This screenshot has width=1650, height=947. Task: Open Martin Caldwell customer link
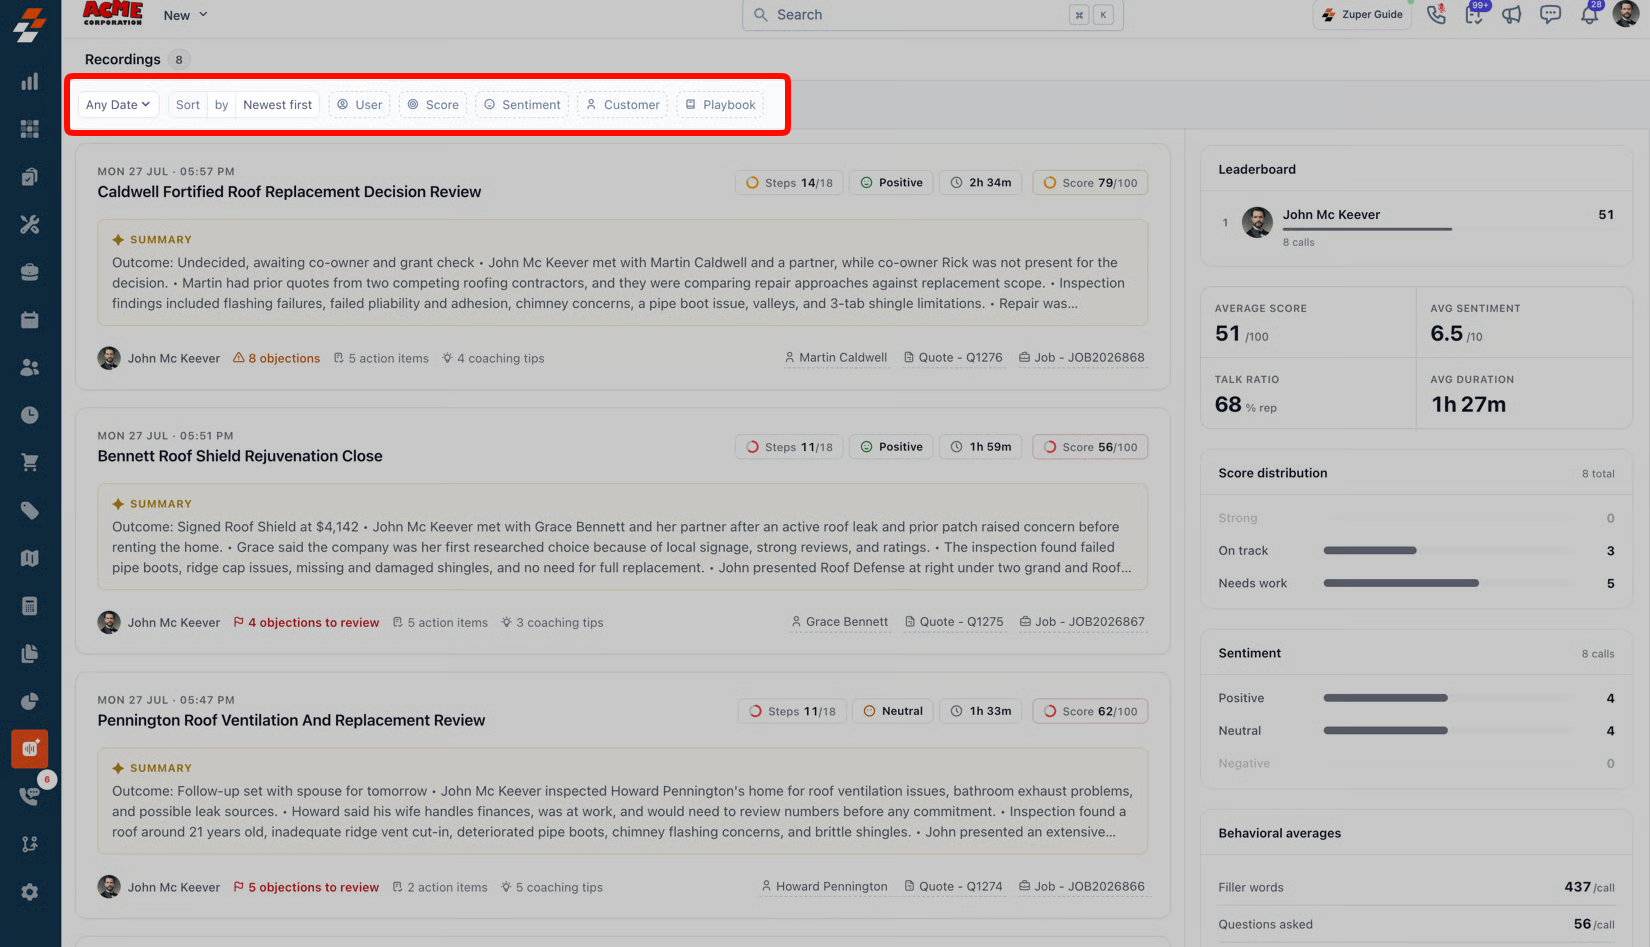[836, 358]
